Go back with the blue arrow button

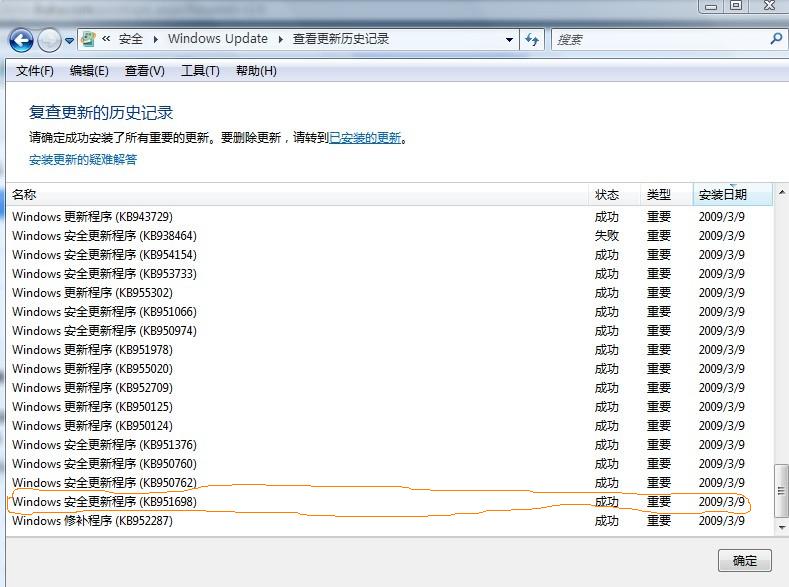tap(21, 40)
